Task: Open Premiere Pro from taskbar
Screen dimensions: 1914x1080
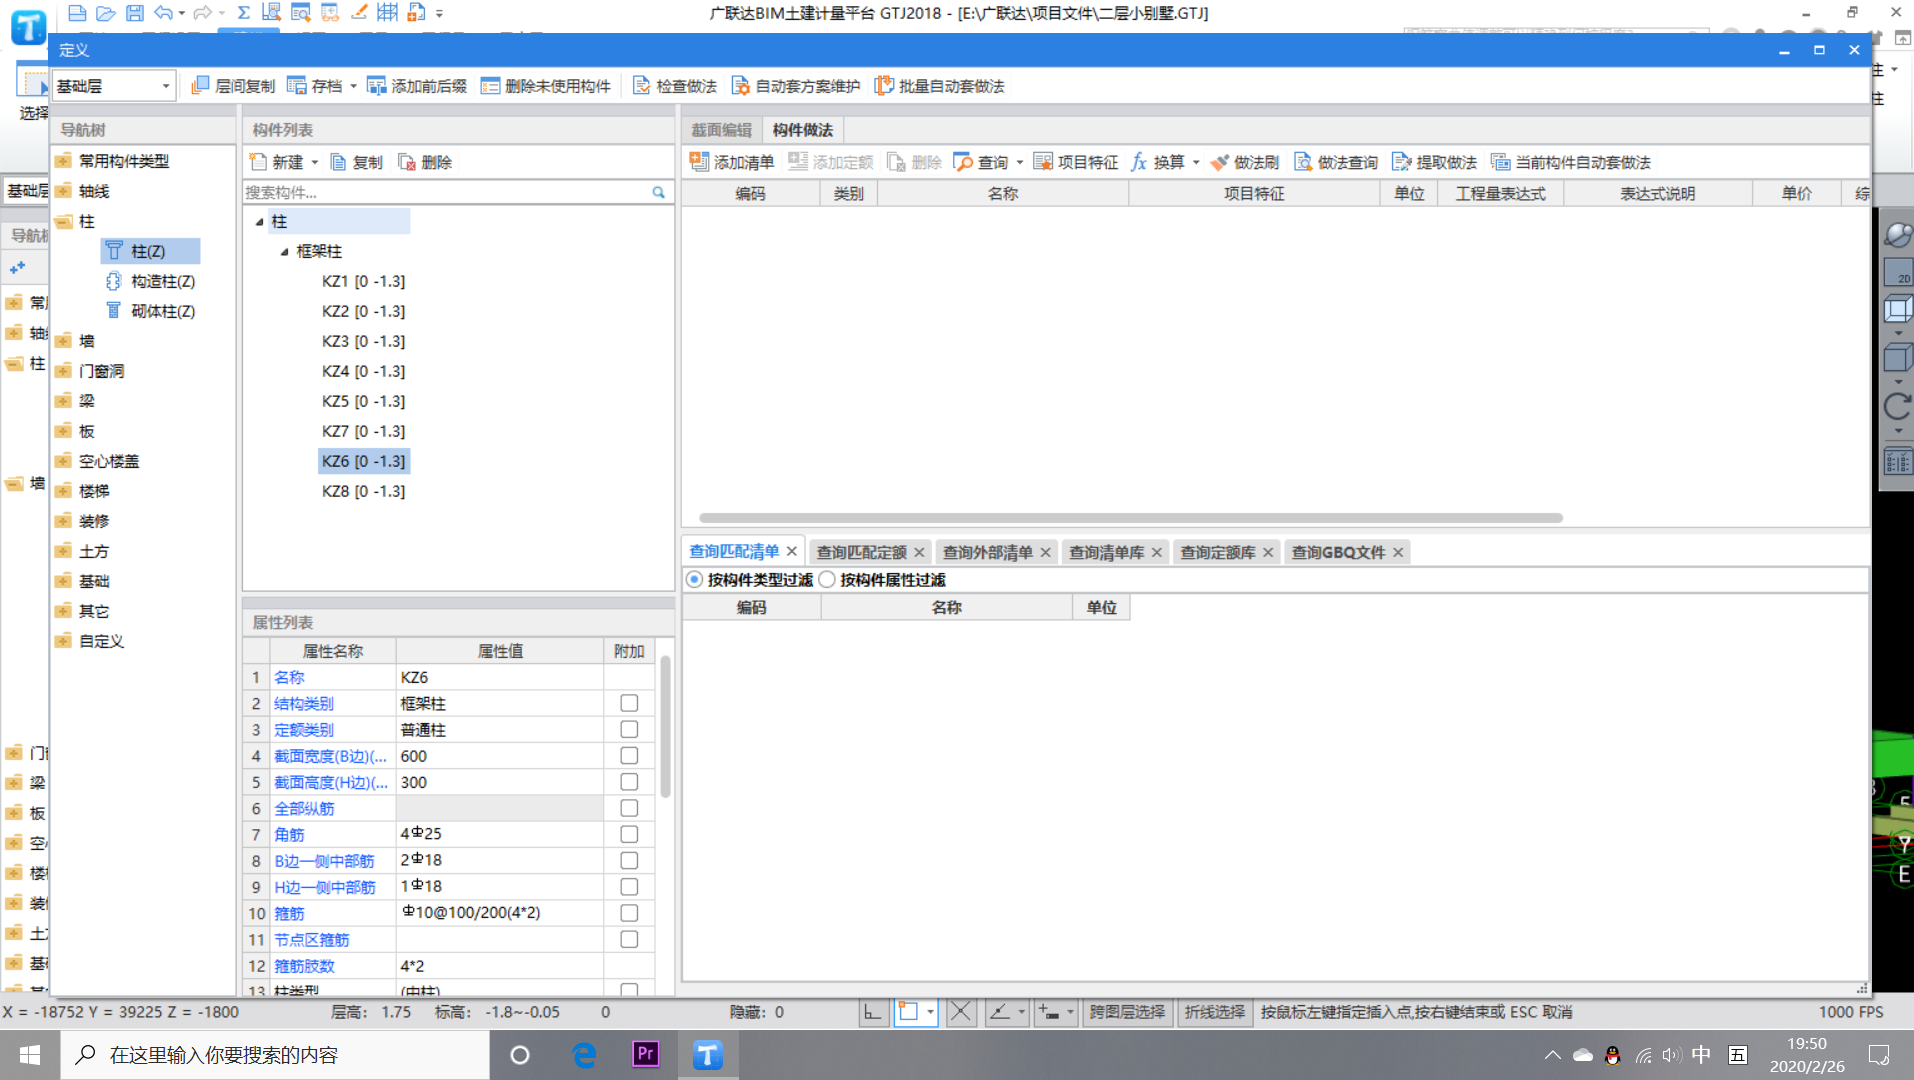Action: (646, 1055)
